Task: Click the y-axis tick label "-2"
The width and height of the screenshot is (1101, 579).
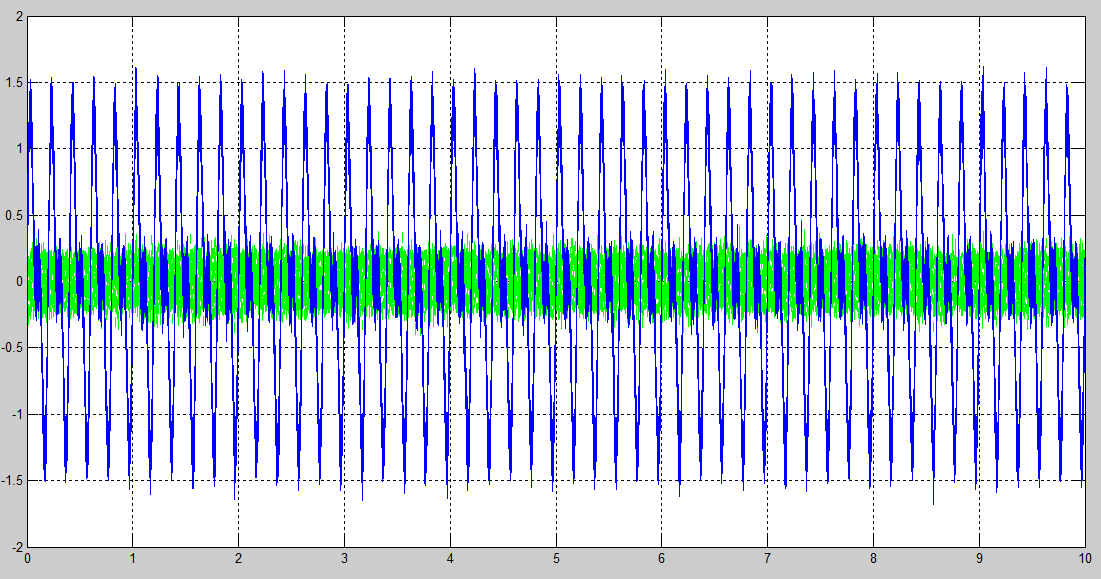Action: pyautogui.click(x=18, y=547)
